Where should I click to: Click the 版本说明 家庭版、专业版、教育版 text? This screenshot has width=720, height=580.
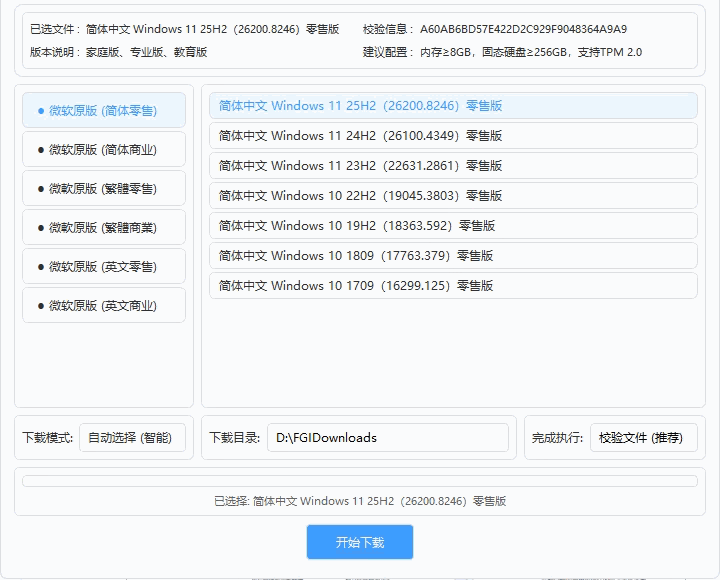146,52
